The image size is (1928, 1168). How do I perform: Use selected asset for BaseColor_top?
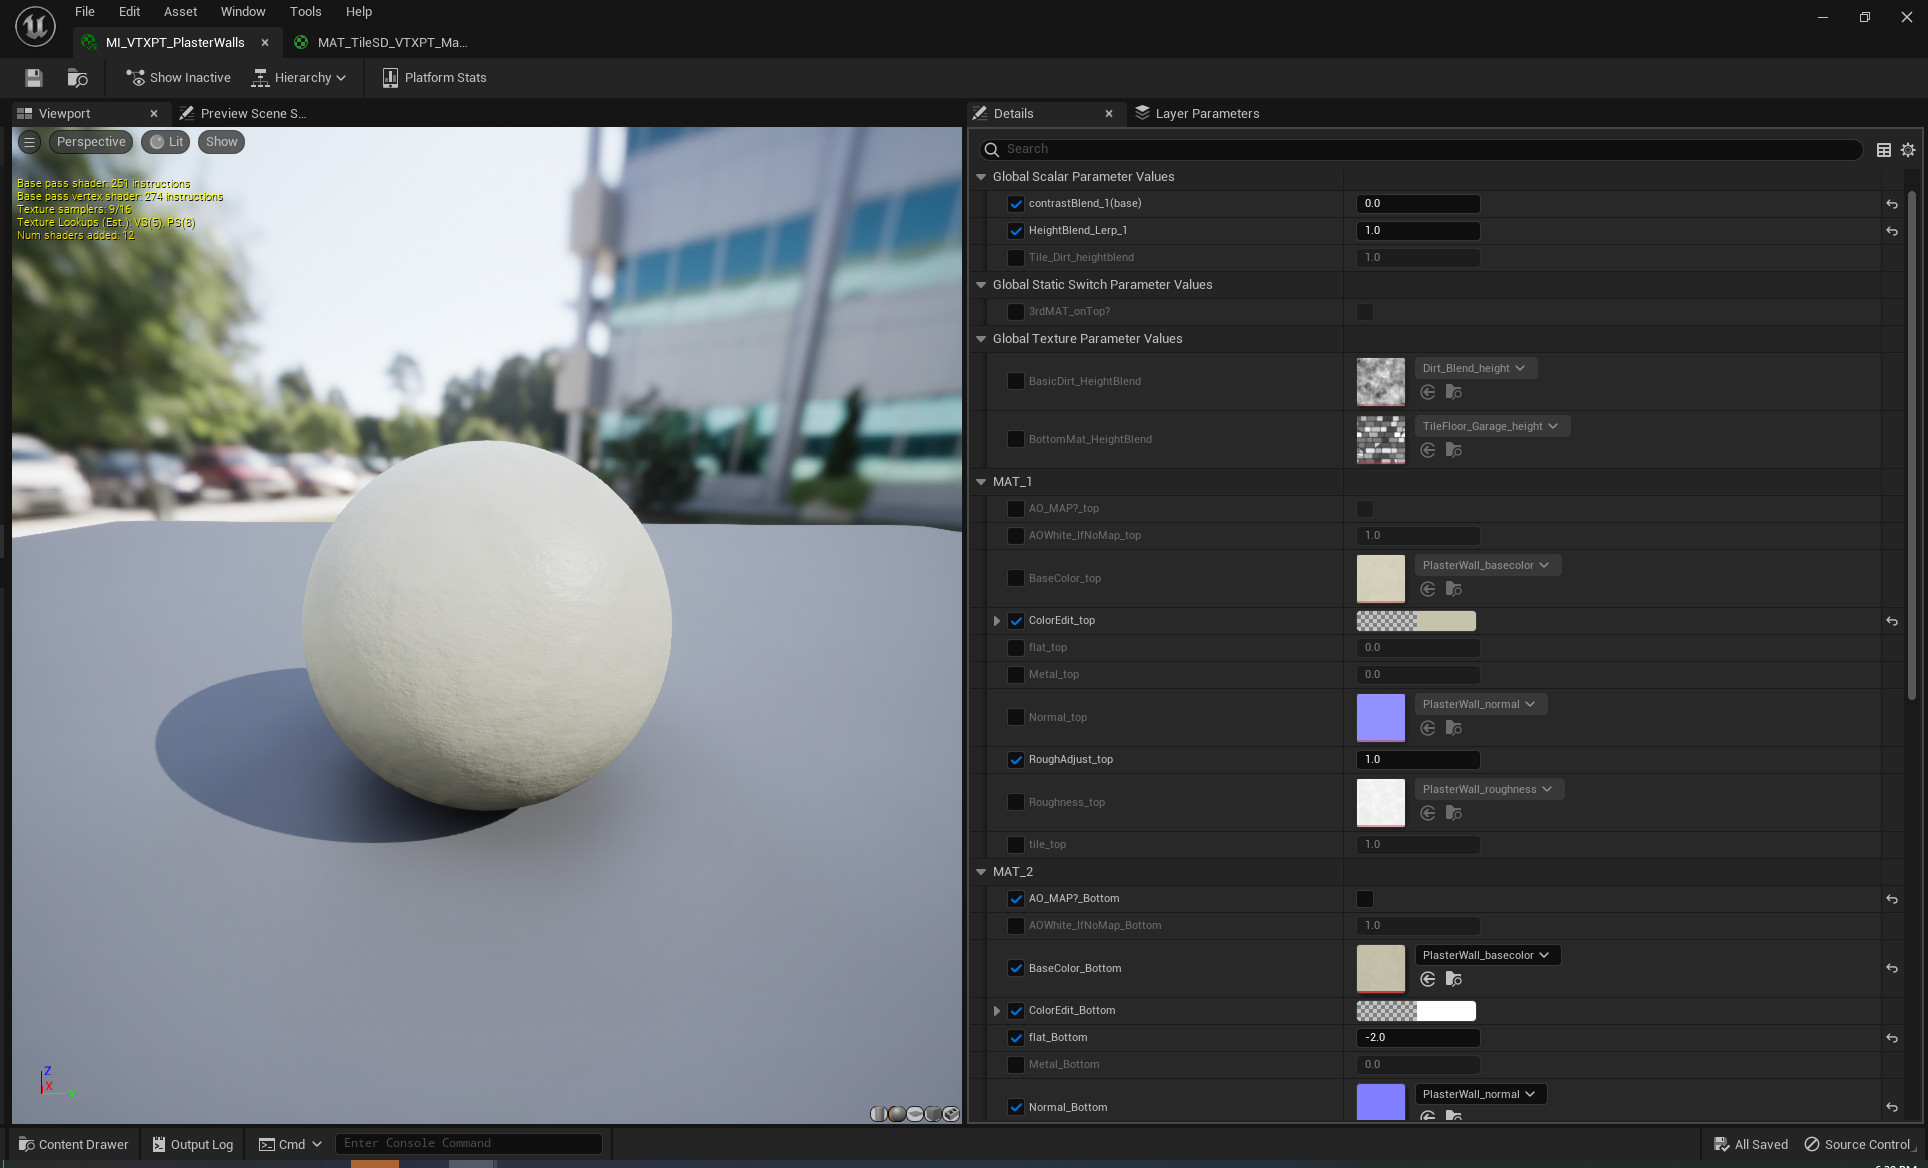[x=1428, y=589]
